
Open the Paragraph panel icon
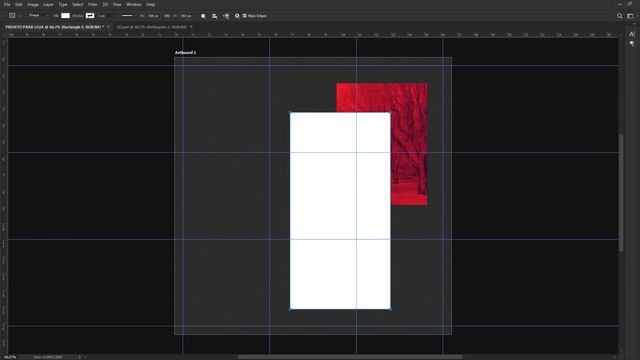pos(632,43)
